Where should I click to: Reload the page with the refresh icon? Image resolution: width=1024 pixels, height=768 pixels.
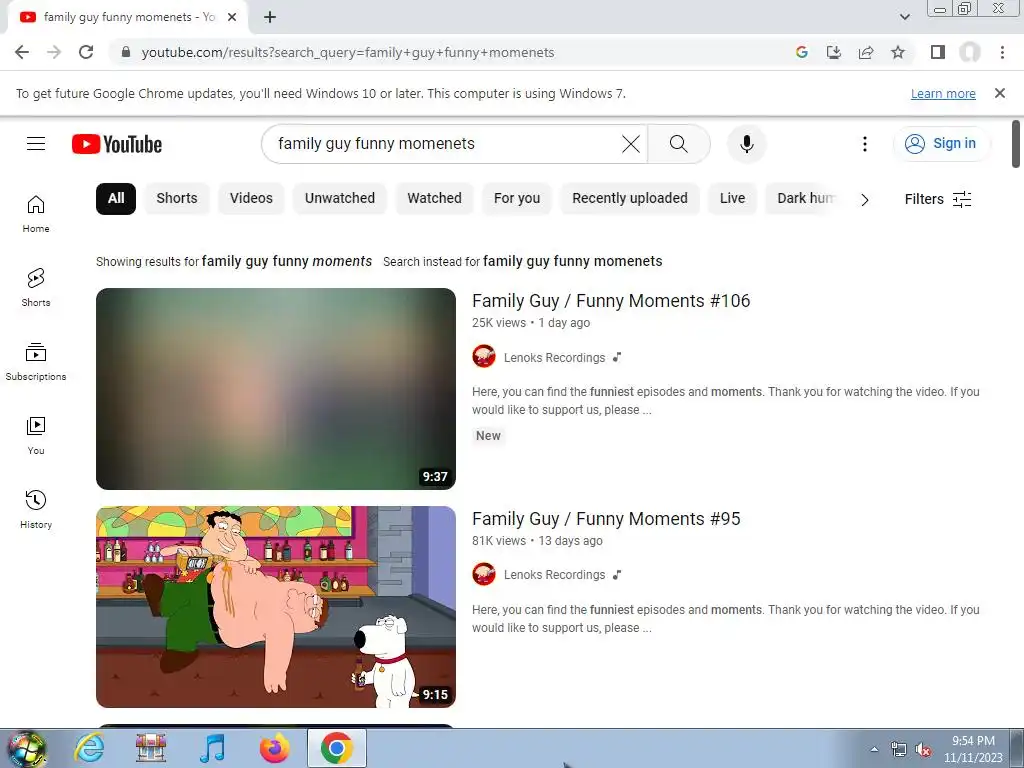point(86,52)
